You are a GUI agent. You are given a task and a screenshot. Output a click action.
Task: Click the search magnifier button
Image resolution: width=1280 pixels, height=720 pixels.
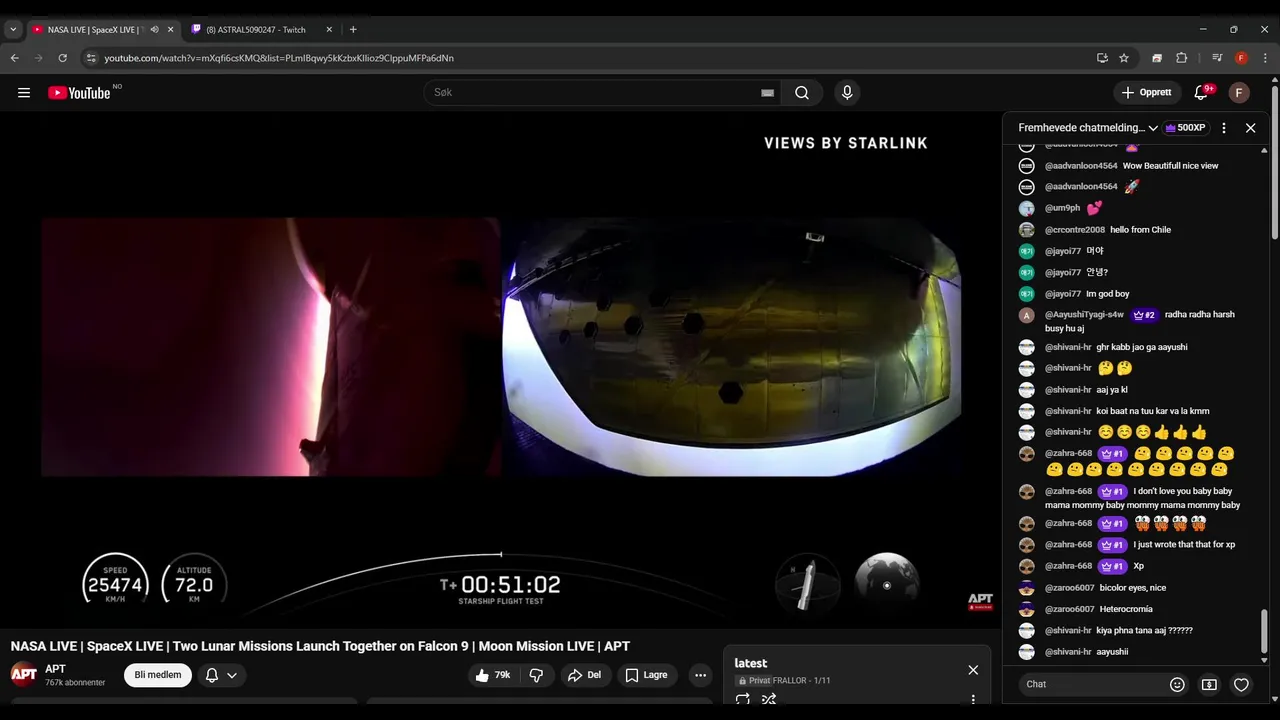tap(802, 93)
